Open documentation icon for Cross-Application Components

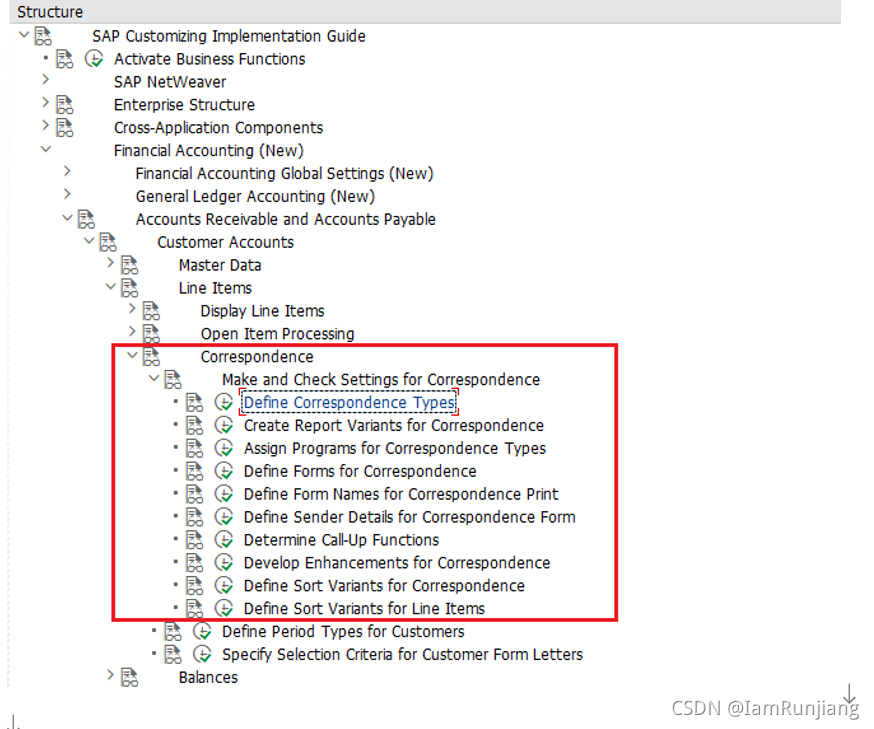tap(65, 127)
